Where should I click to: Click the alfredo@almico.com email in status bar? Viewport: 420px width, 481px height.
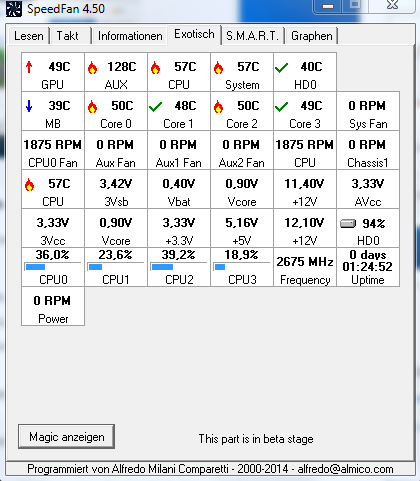[x=345, y=469]
